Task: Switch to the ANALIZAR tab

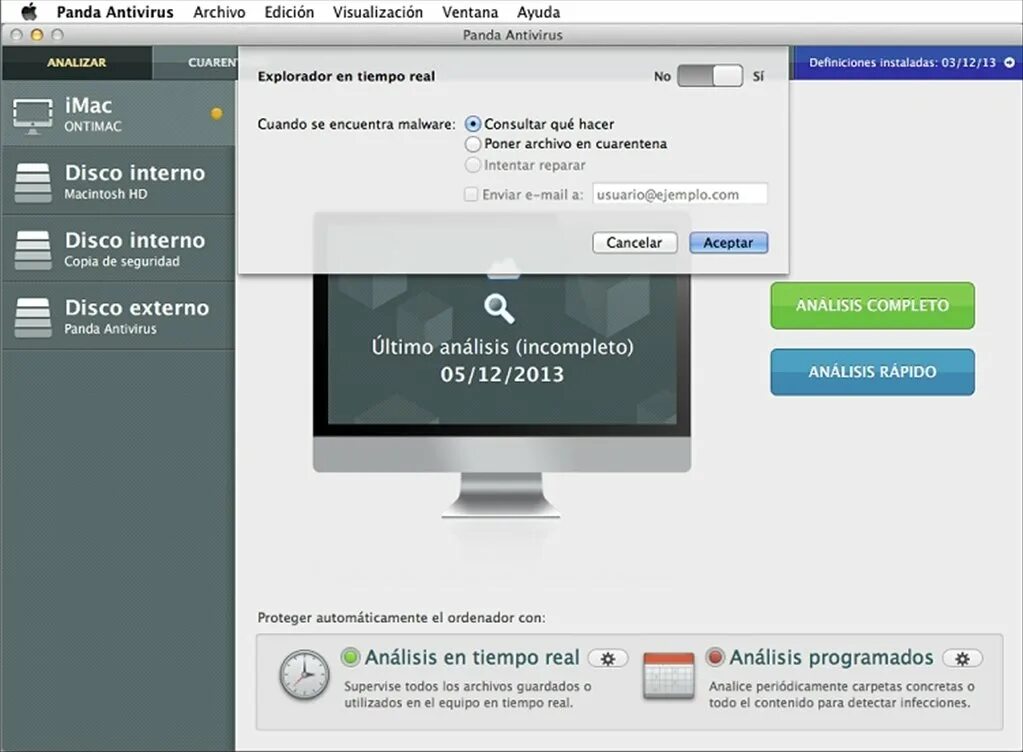Action: [77, 63]
